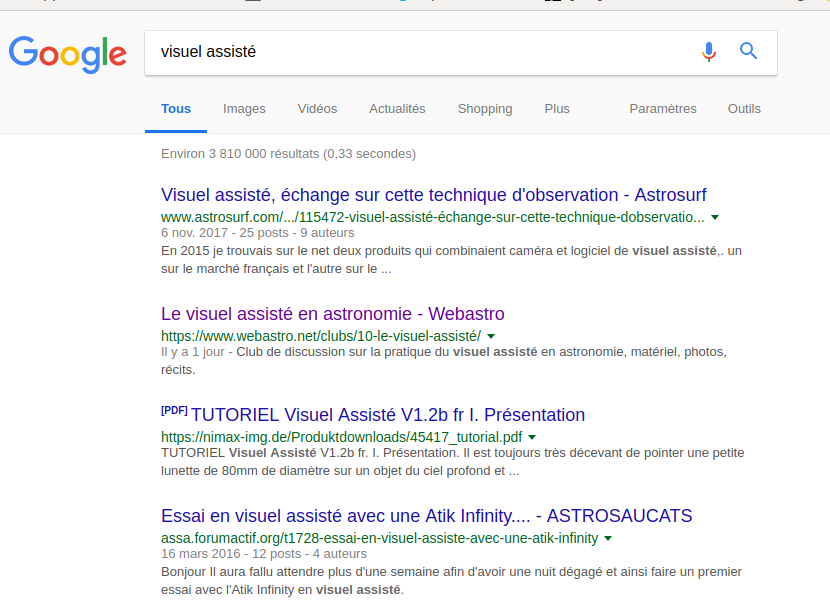Image resolution: width=830 pixels, height=600 pixels.
Task: Open the Shopping tab
Action: tap(485, 109)
